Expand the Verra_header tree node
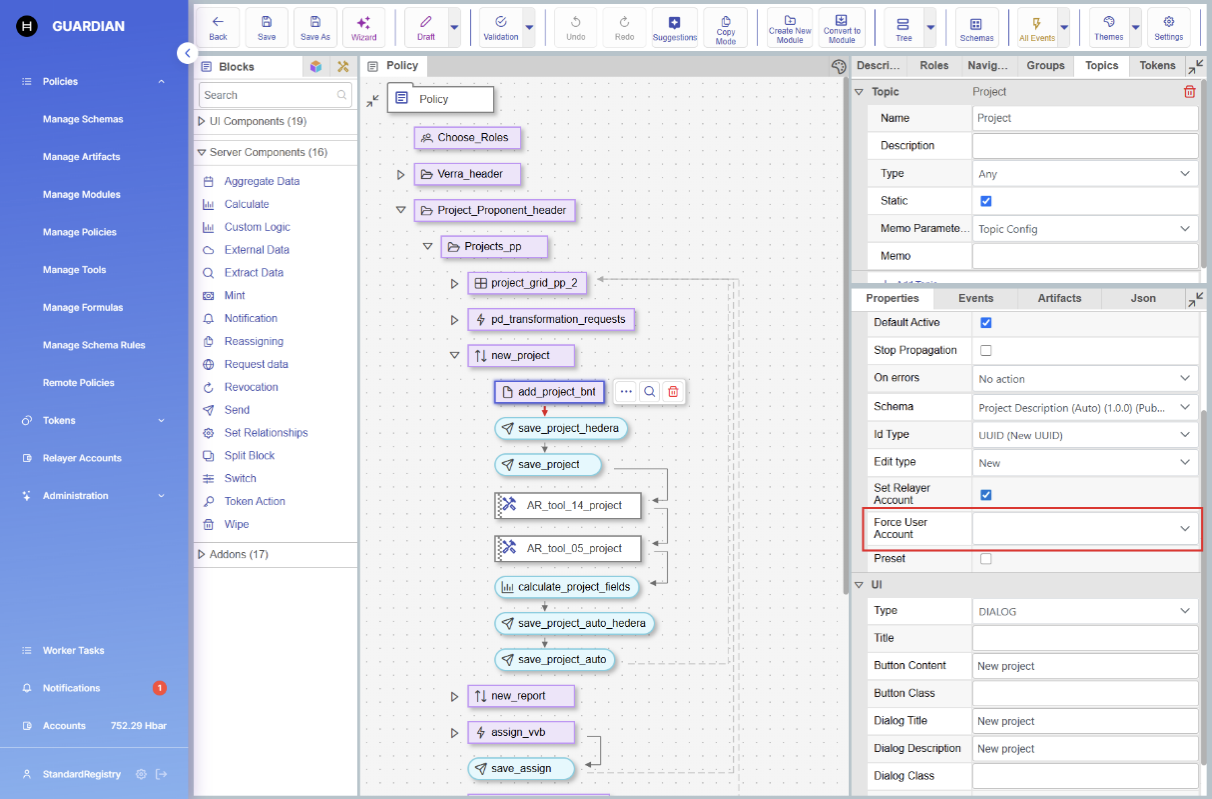Screen dimensions: 1212x799 tap(401, 174)
